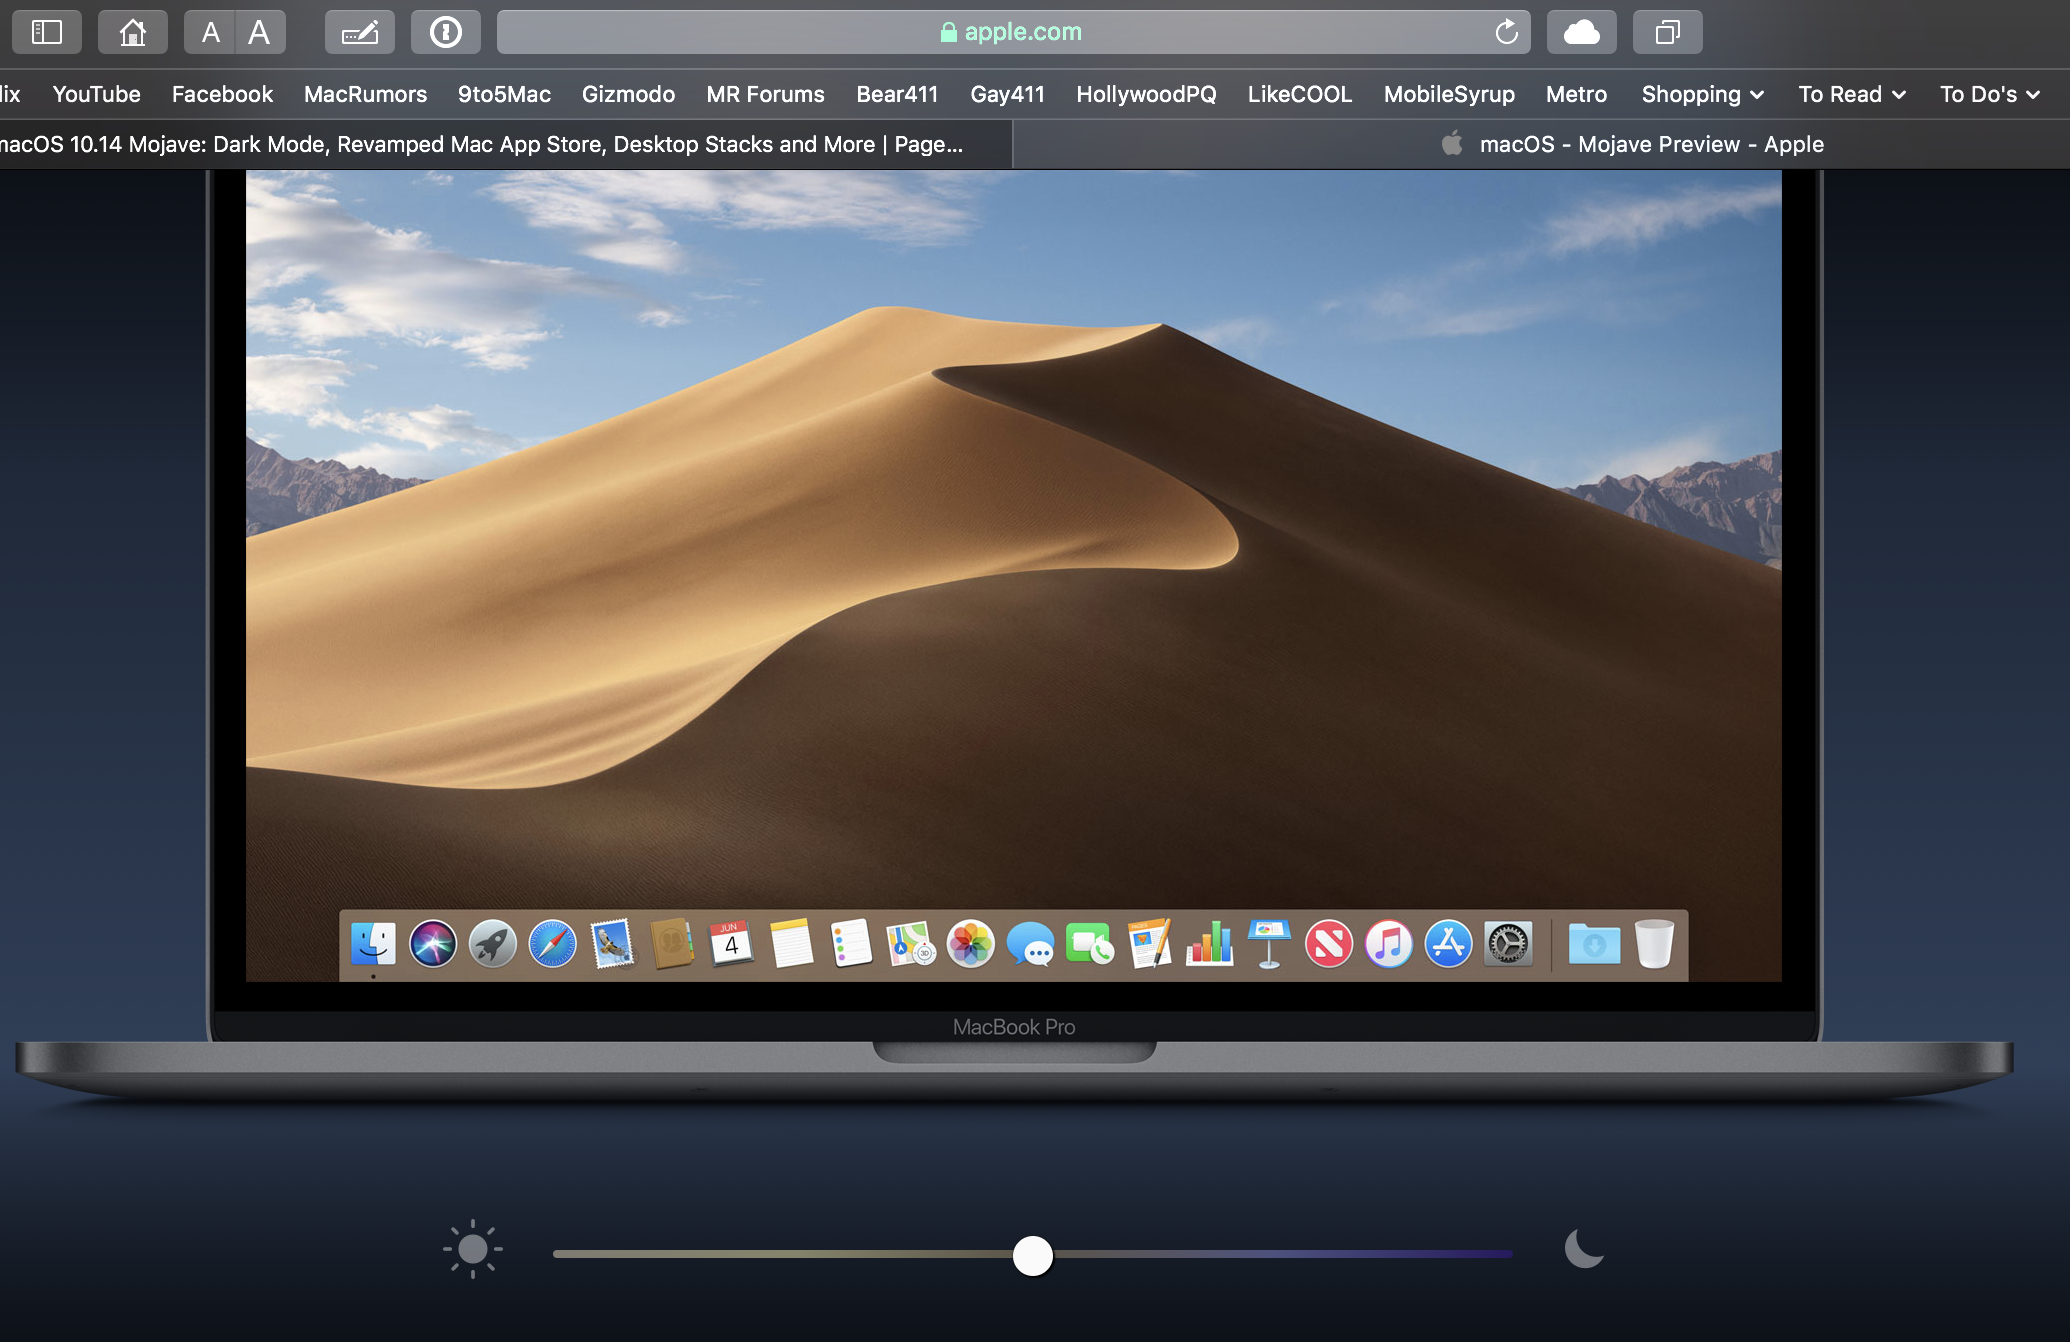2070x1342 pixels.
Task: Expand the To Read bookmarks folder
Action: (1852, 94)
